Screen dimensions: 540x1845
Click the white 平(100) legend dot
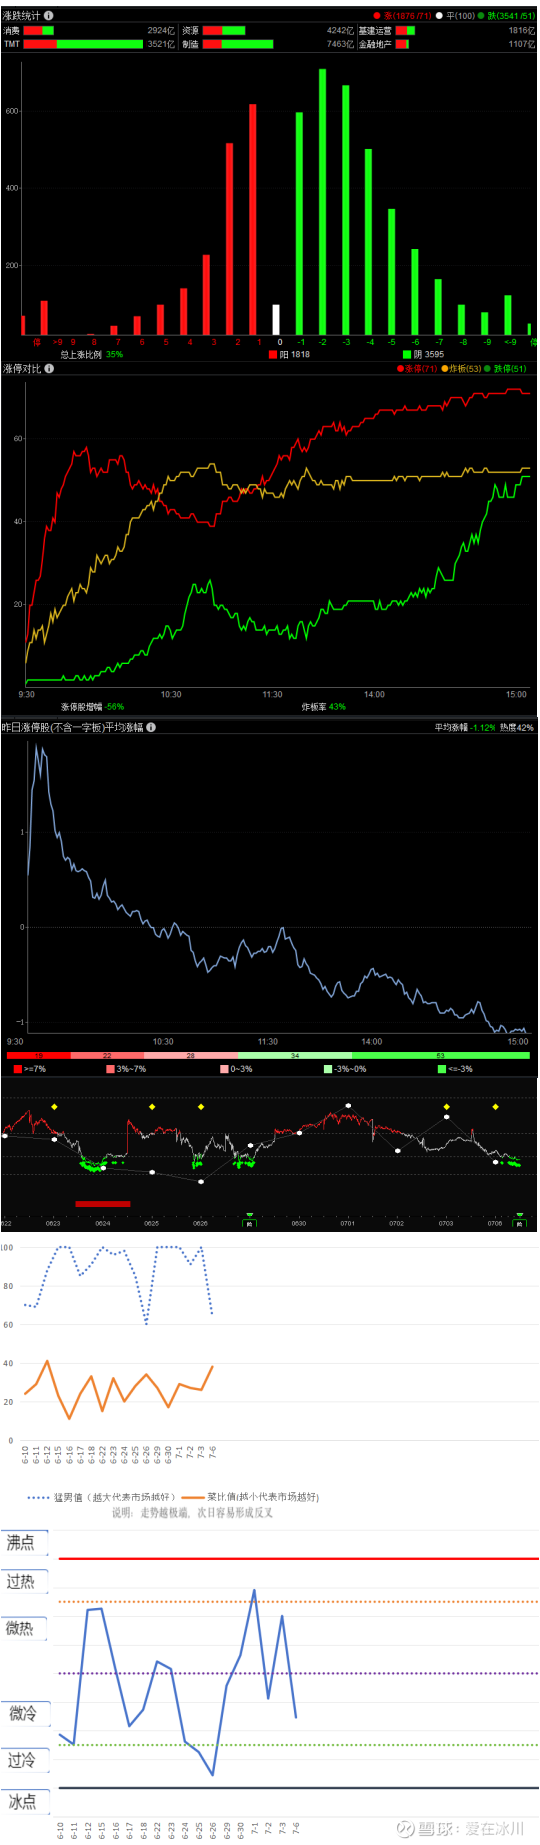coord(439,16)
